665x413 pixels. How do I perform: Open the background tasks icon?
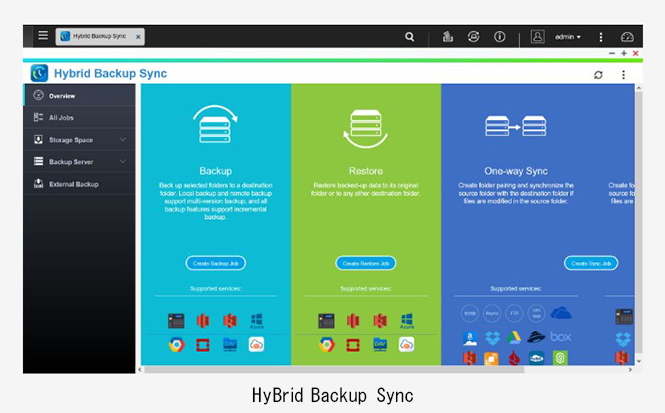[x=448, y=37]
